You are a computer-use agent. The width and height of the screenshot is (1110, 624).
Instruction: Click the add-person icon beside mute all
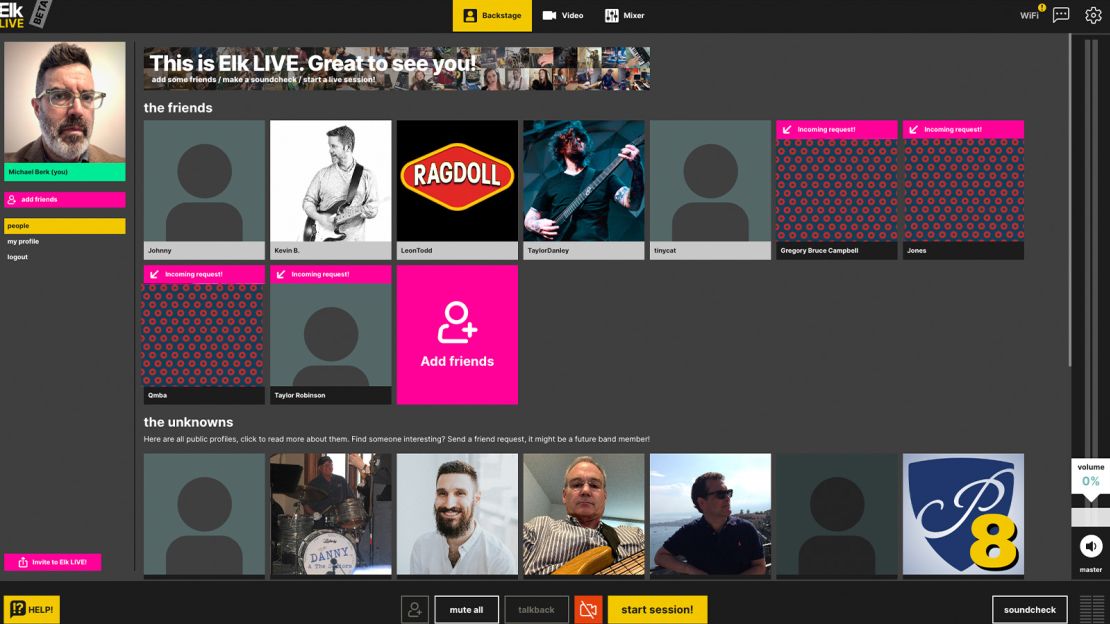[415, 609]
